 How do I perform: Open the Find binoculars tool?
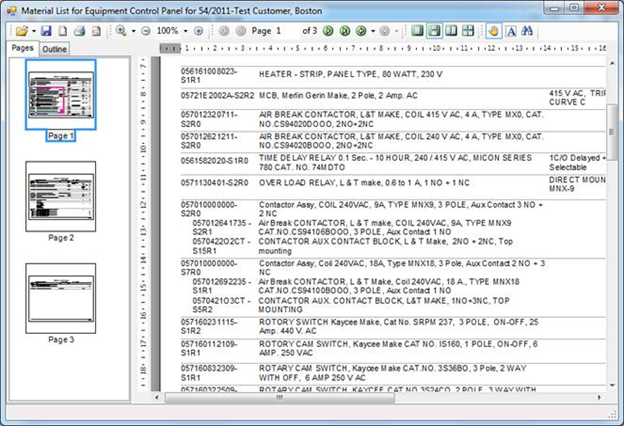point(527,31)
